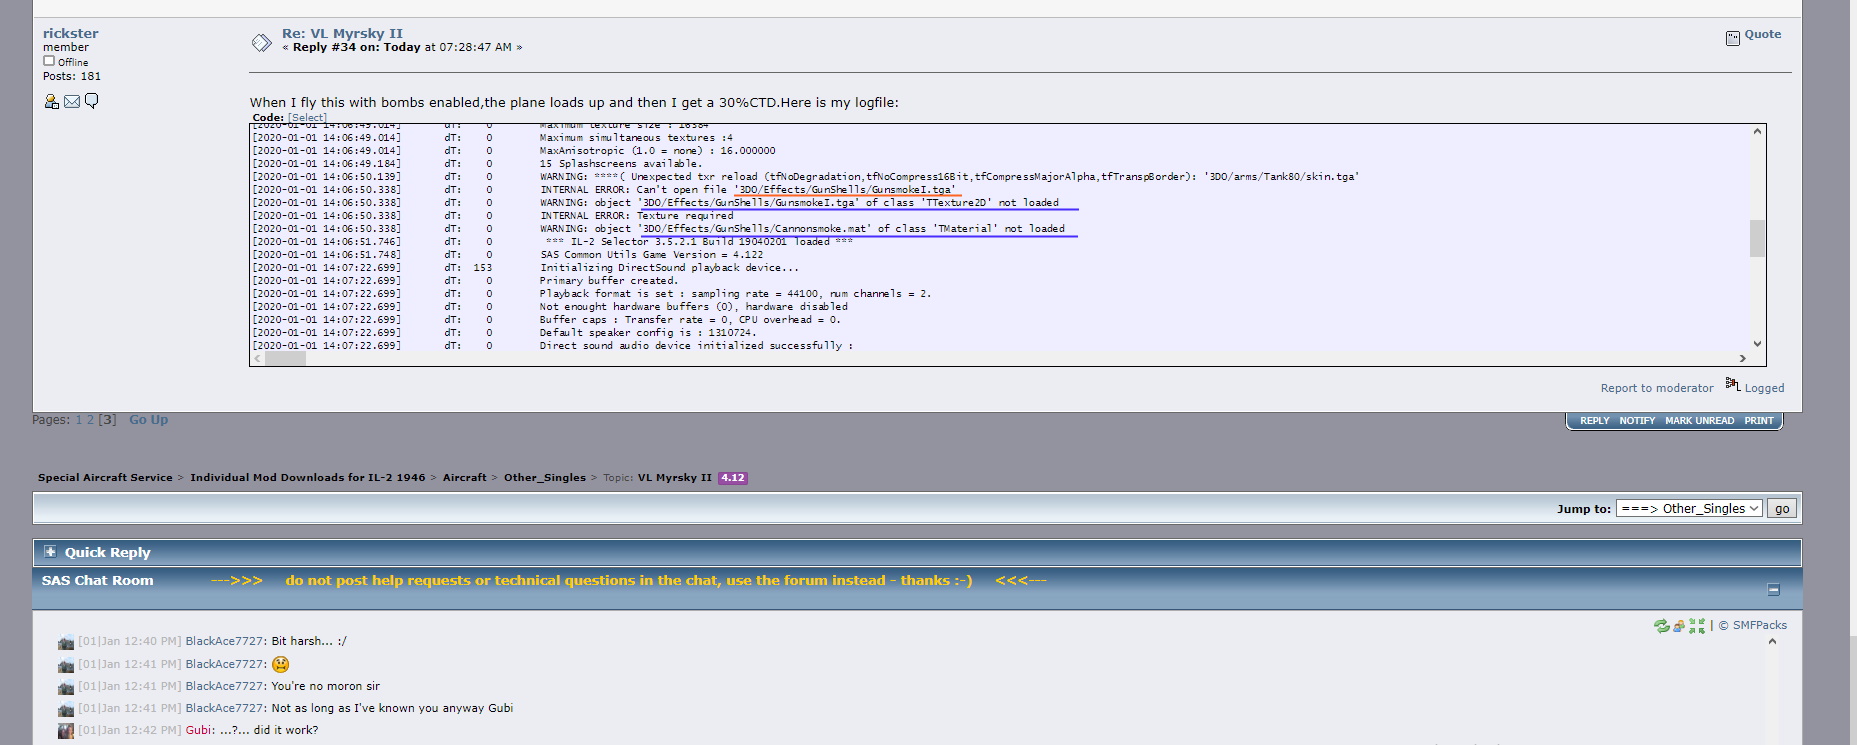This screenshot has width=1857, height=745.
Task: Open Individual Mod Downloads for IL-2 1946 breadcrumb
Action: 308,478
